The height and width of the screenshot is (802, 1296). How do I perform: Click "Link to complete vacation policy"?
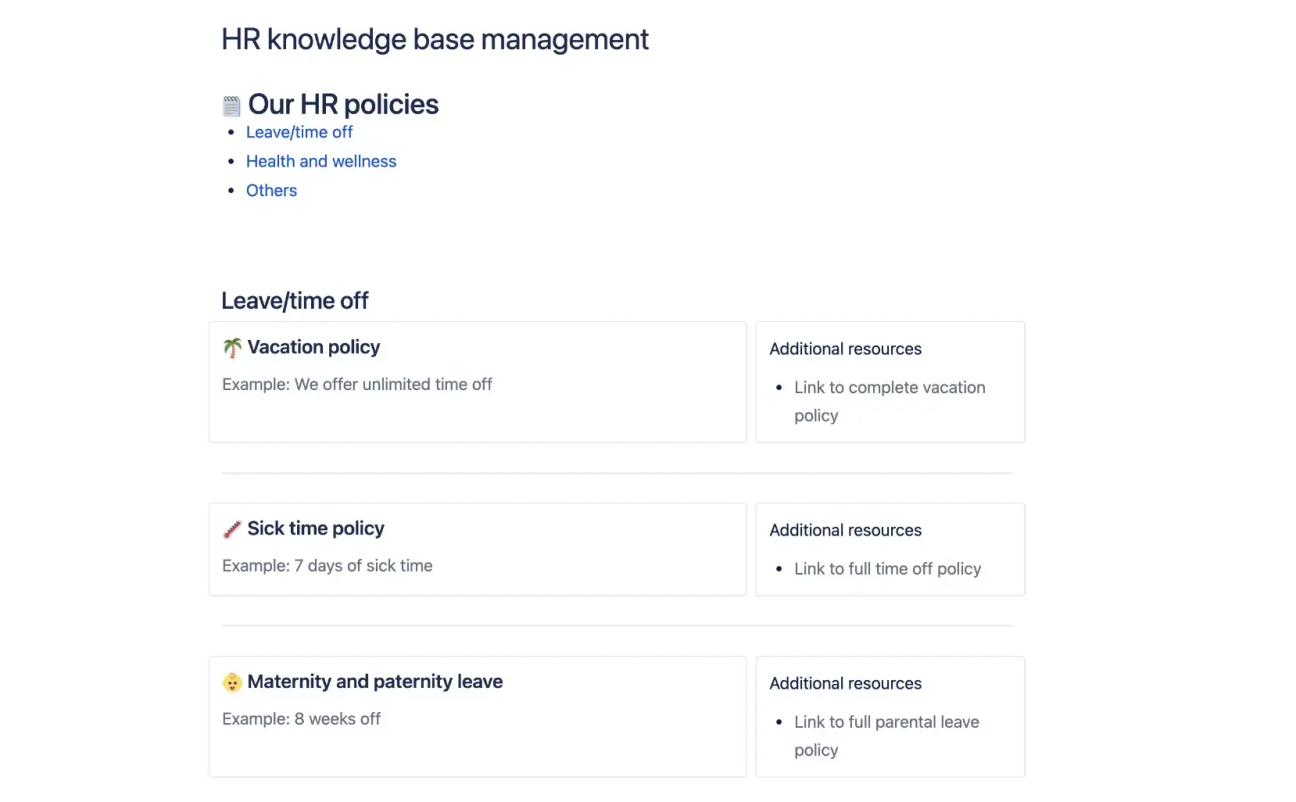(889, 401)
